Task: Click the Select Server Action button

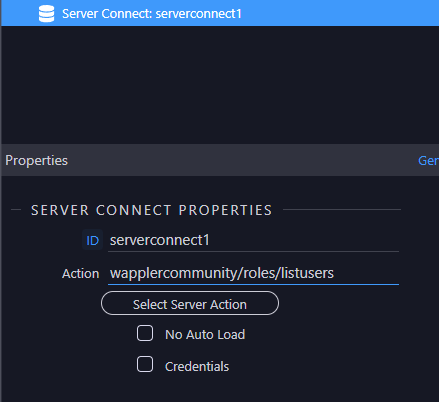Action: point(190,303)
